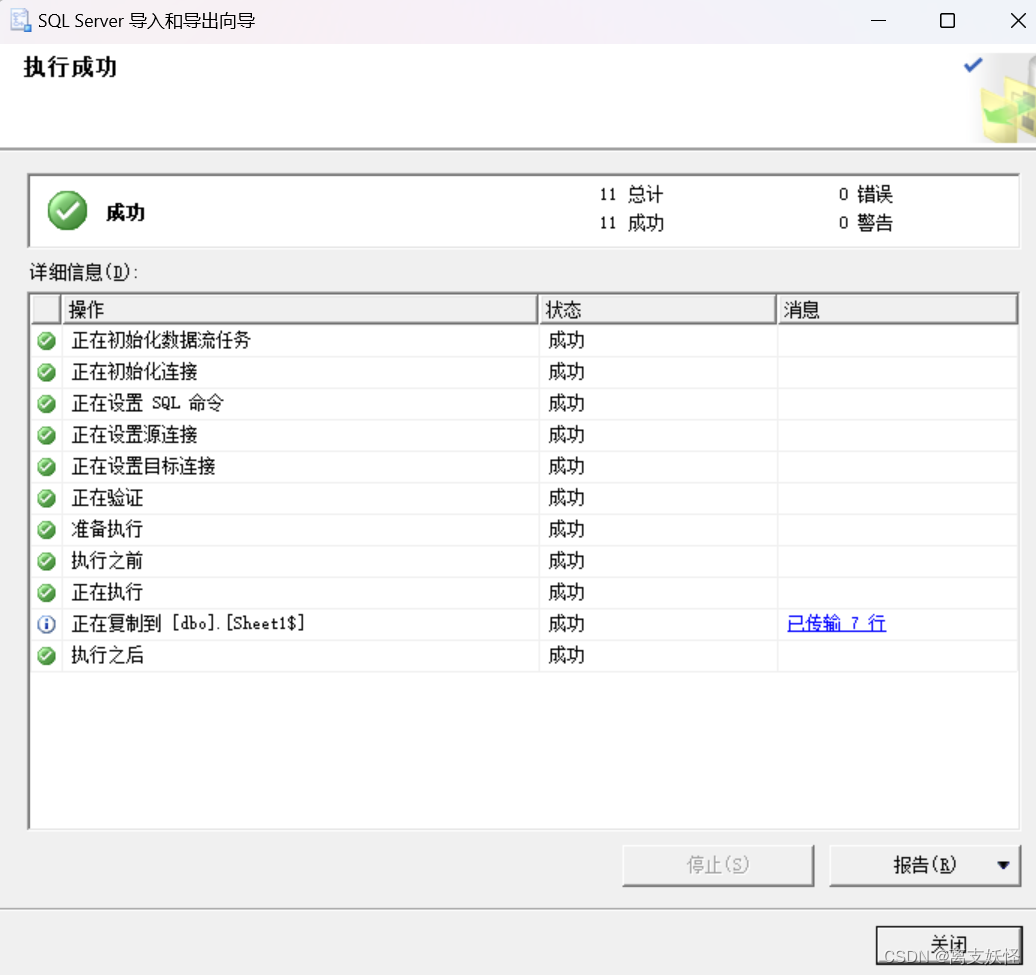Image resolution: width=1036 pixels, height=975 pixels.
Task: Click 成功 status in 正在验证 row
Action: (x=566, y=497)
